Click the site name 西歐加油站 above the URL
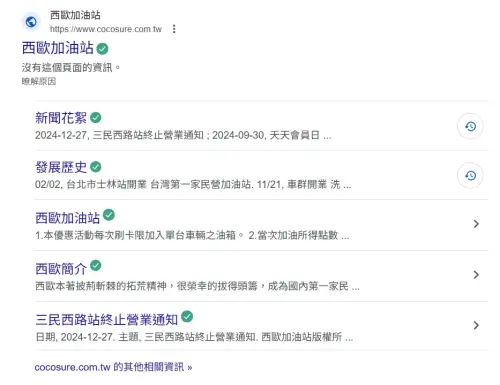Viewport: 500px width, 385px height. tap(75, 15)
